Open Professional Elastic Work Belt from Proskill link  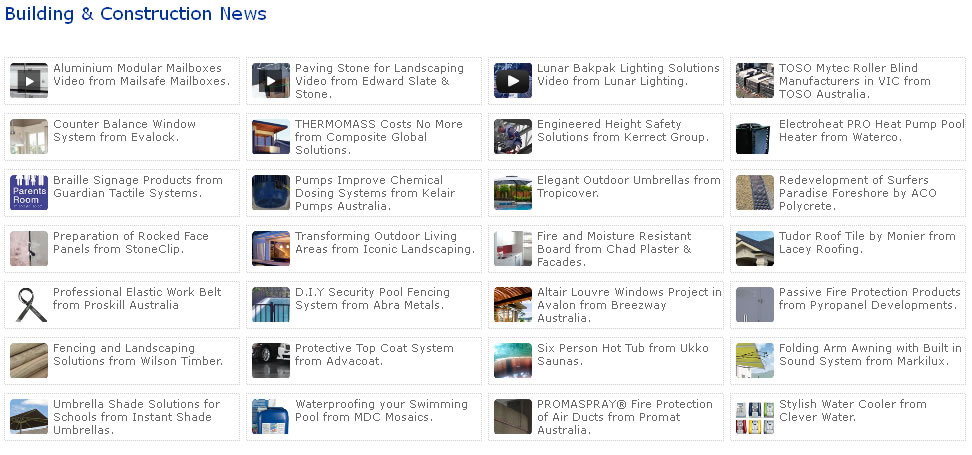pos(137,298)
